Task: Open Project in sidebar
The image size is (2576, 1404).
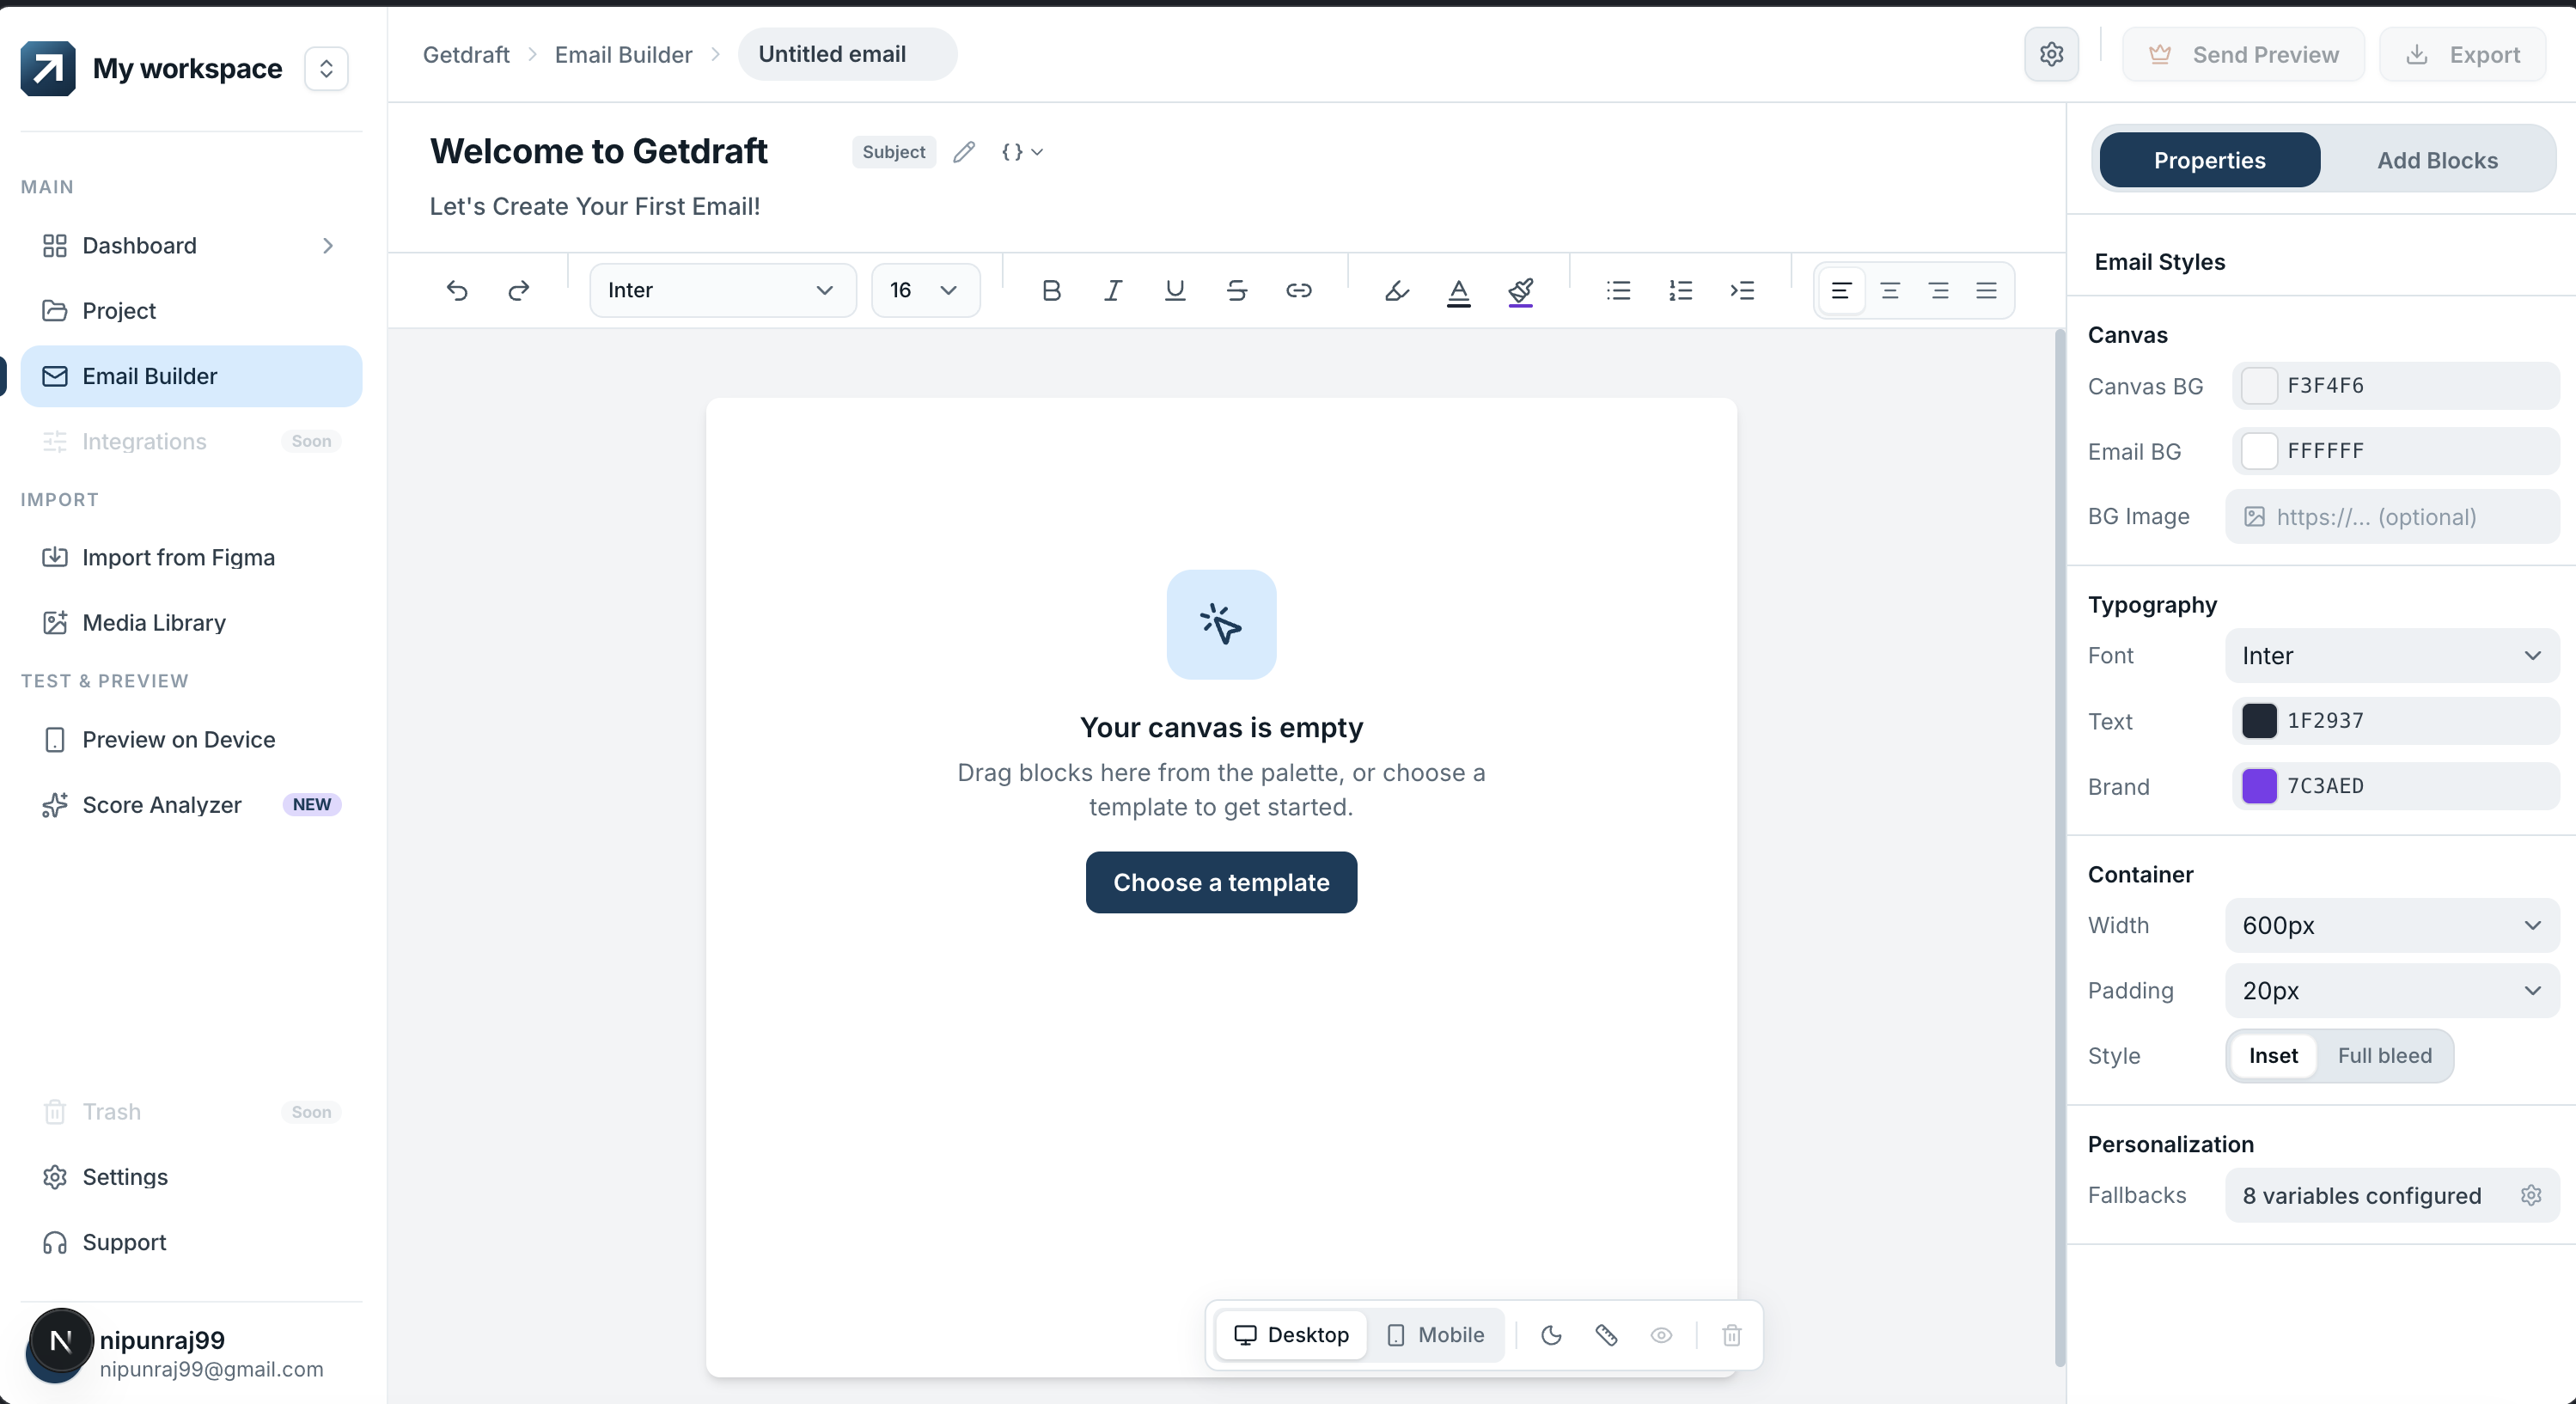Action: pyautogui.click(x=191, y=311)
